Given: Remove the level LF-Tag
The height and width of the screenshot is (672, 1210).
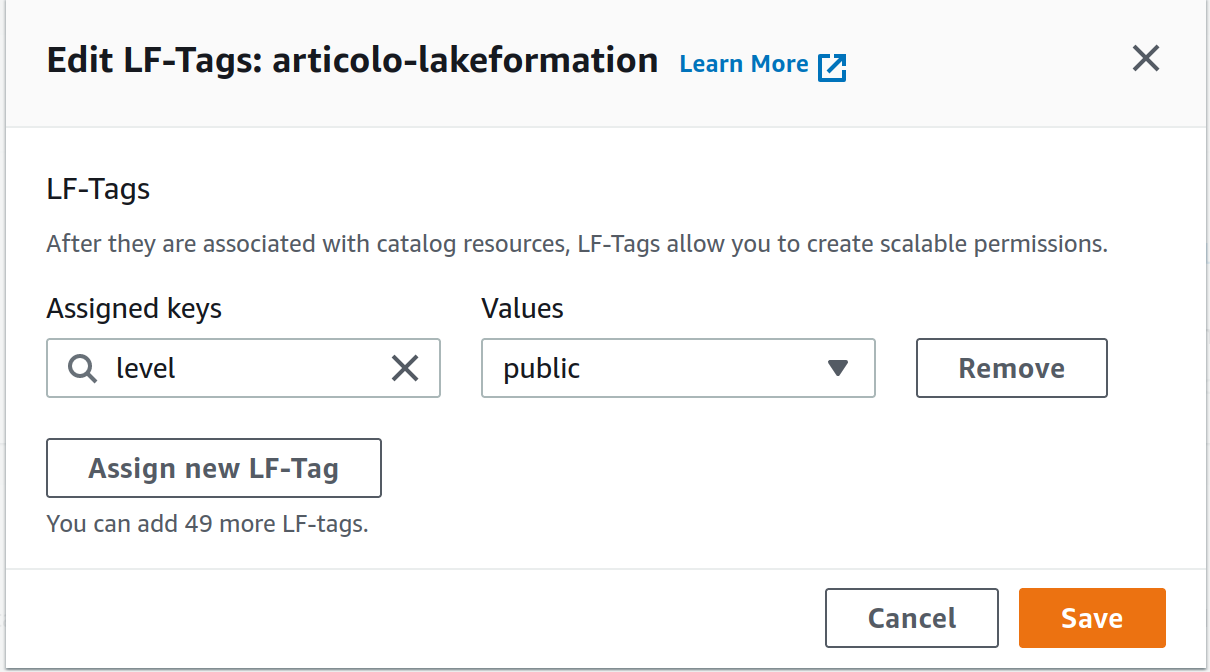Looking at the screenshot, I should [1012, 368].
